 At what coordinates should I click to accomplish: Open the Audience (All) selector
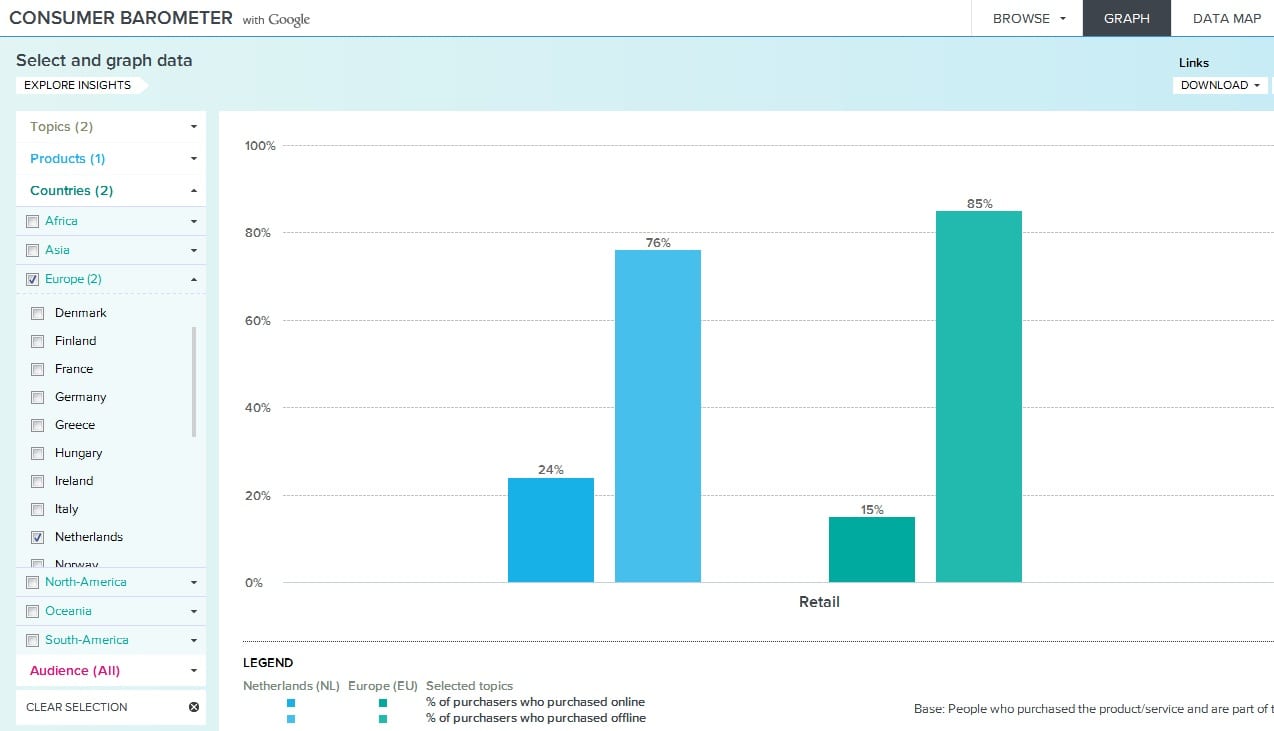[x=110, y=670]
